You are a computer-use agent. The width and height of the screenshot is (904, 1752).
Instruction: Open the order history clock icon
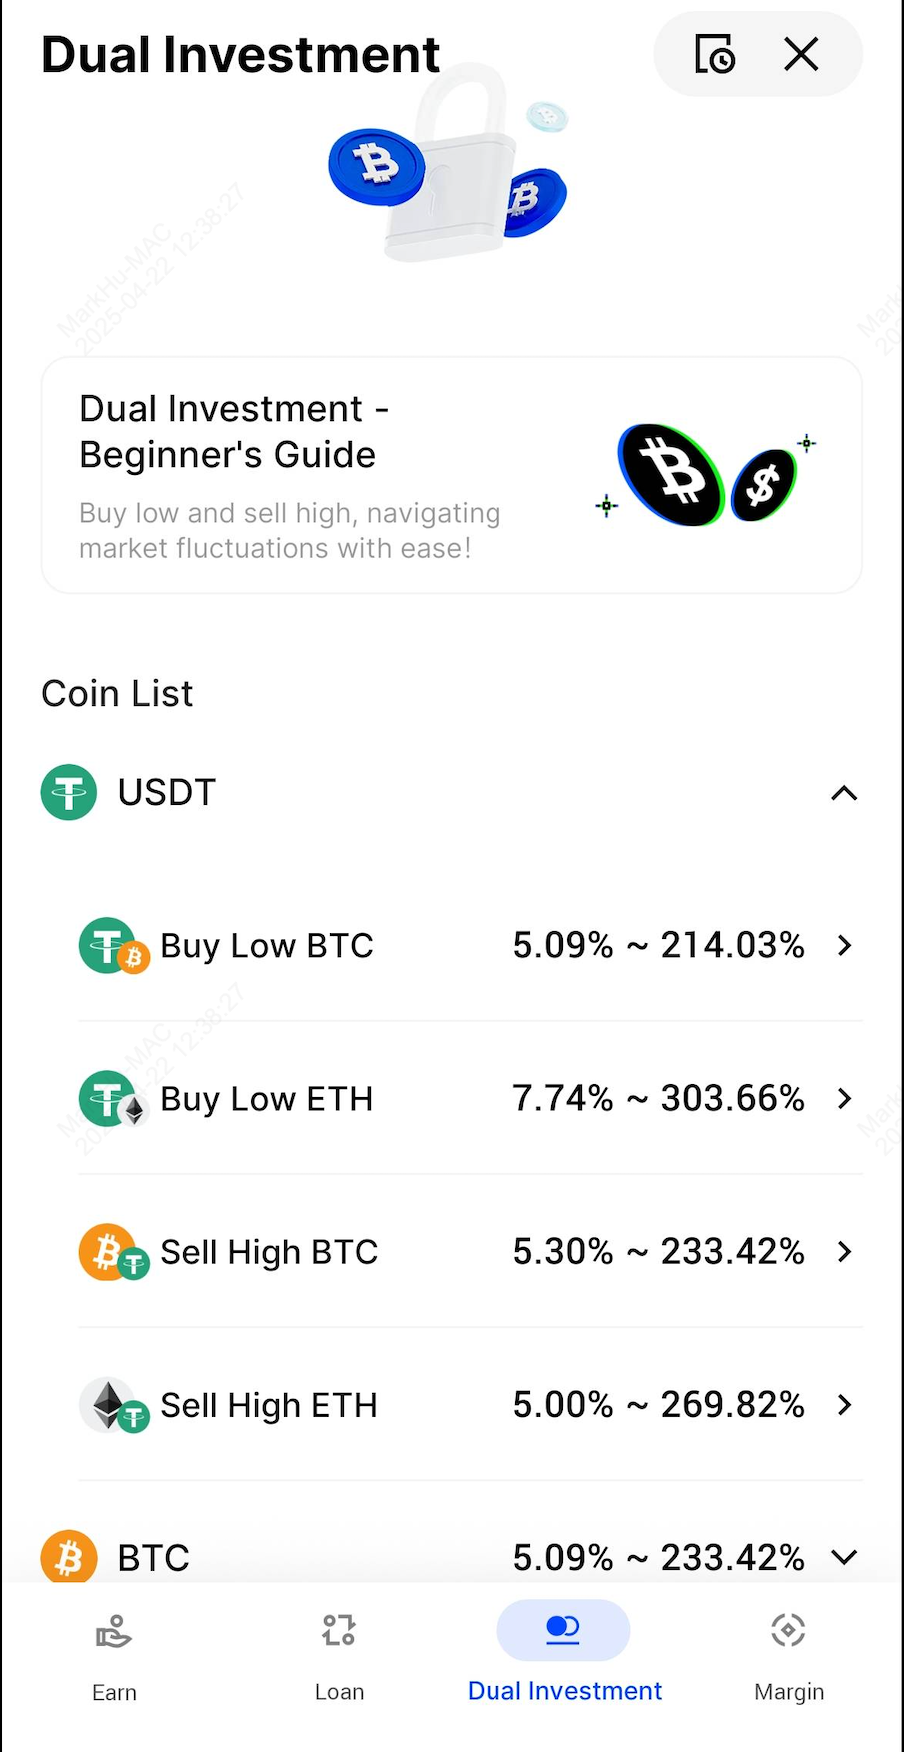pos(715,54)
